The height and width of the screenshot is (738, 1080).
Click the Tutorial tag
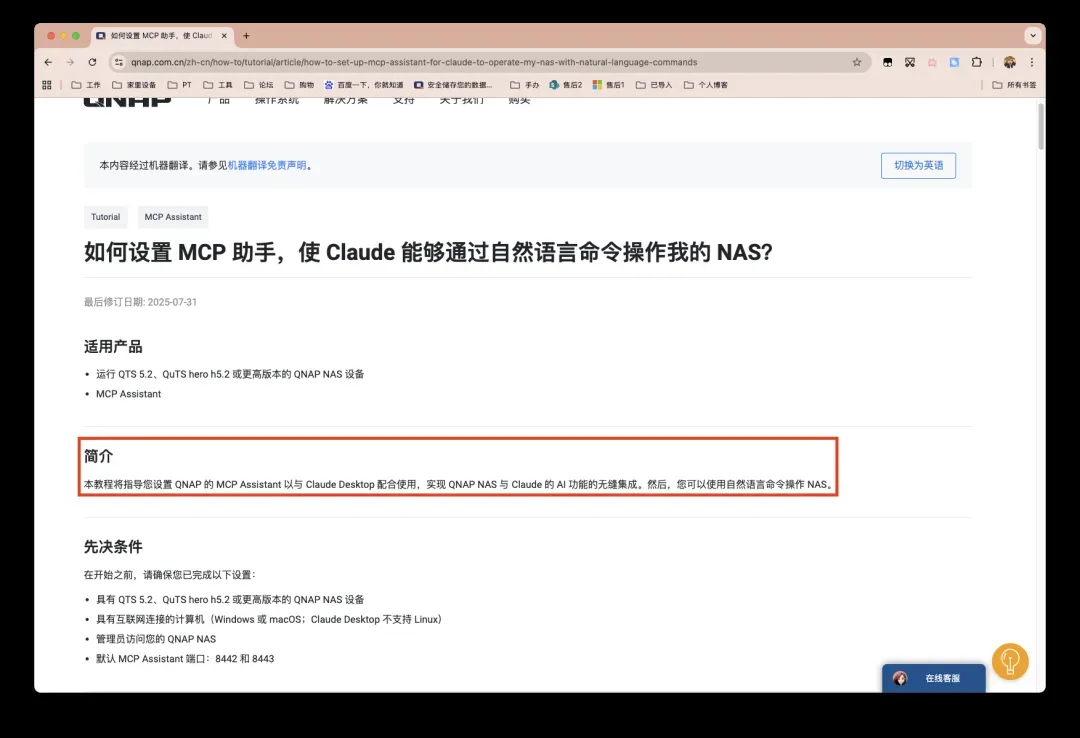(x=106, y=217)
